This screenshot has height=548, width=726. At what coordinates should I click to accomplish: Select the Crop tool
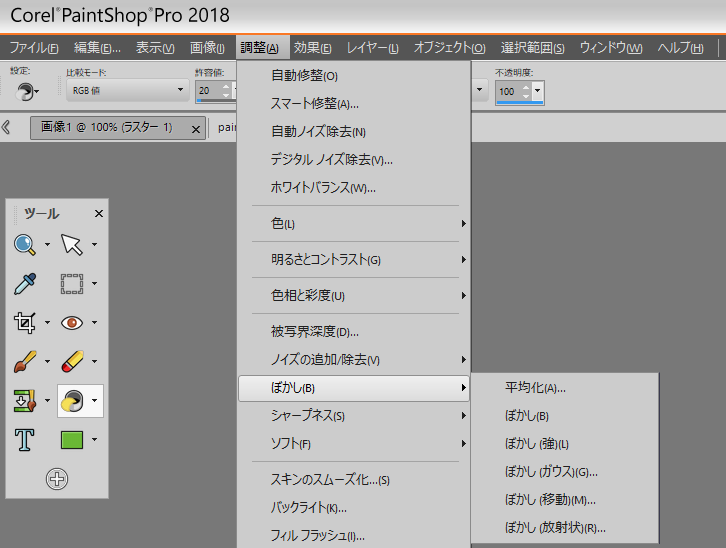click(25, 323)
